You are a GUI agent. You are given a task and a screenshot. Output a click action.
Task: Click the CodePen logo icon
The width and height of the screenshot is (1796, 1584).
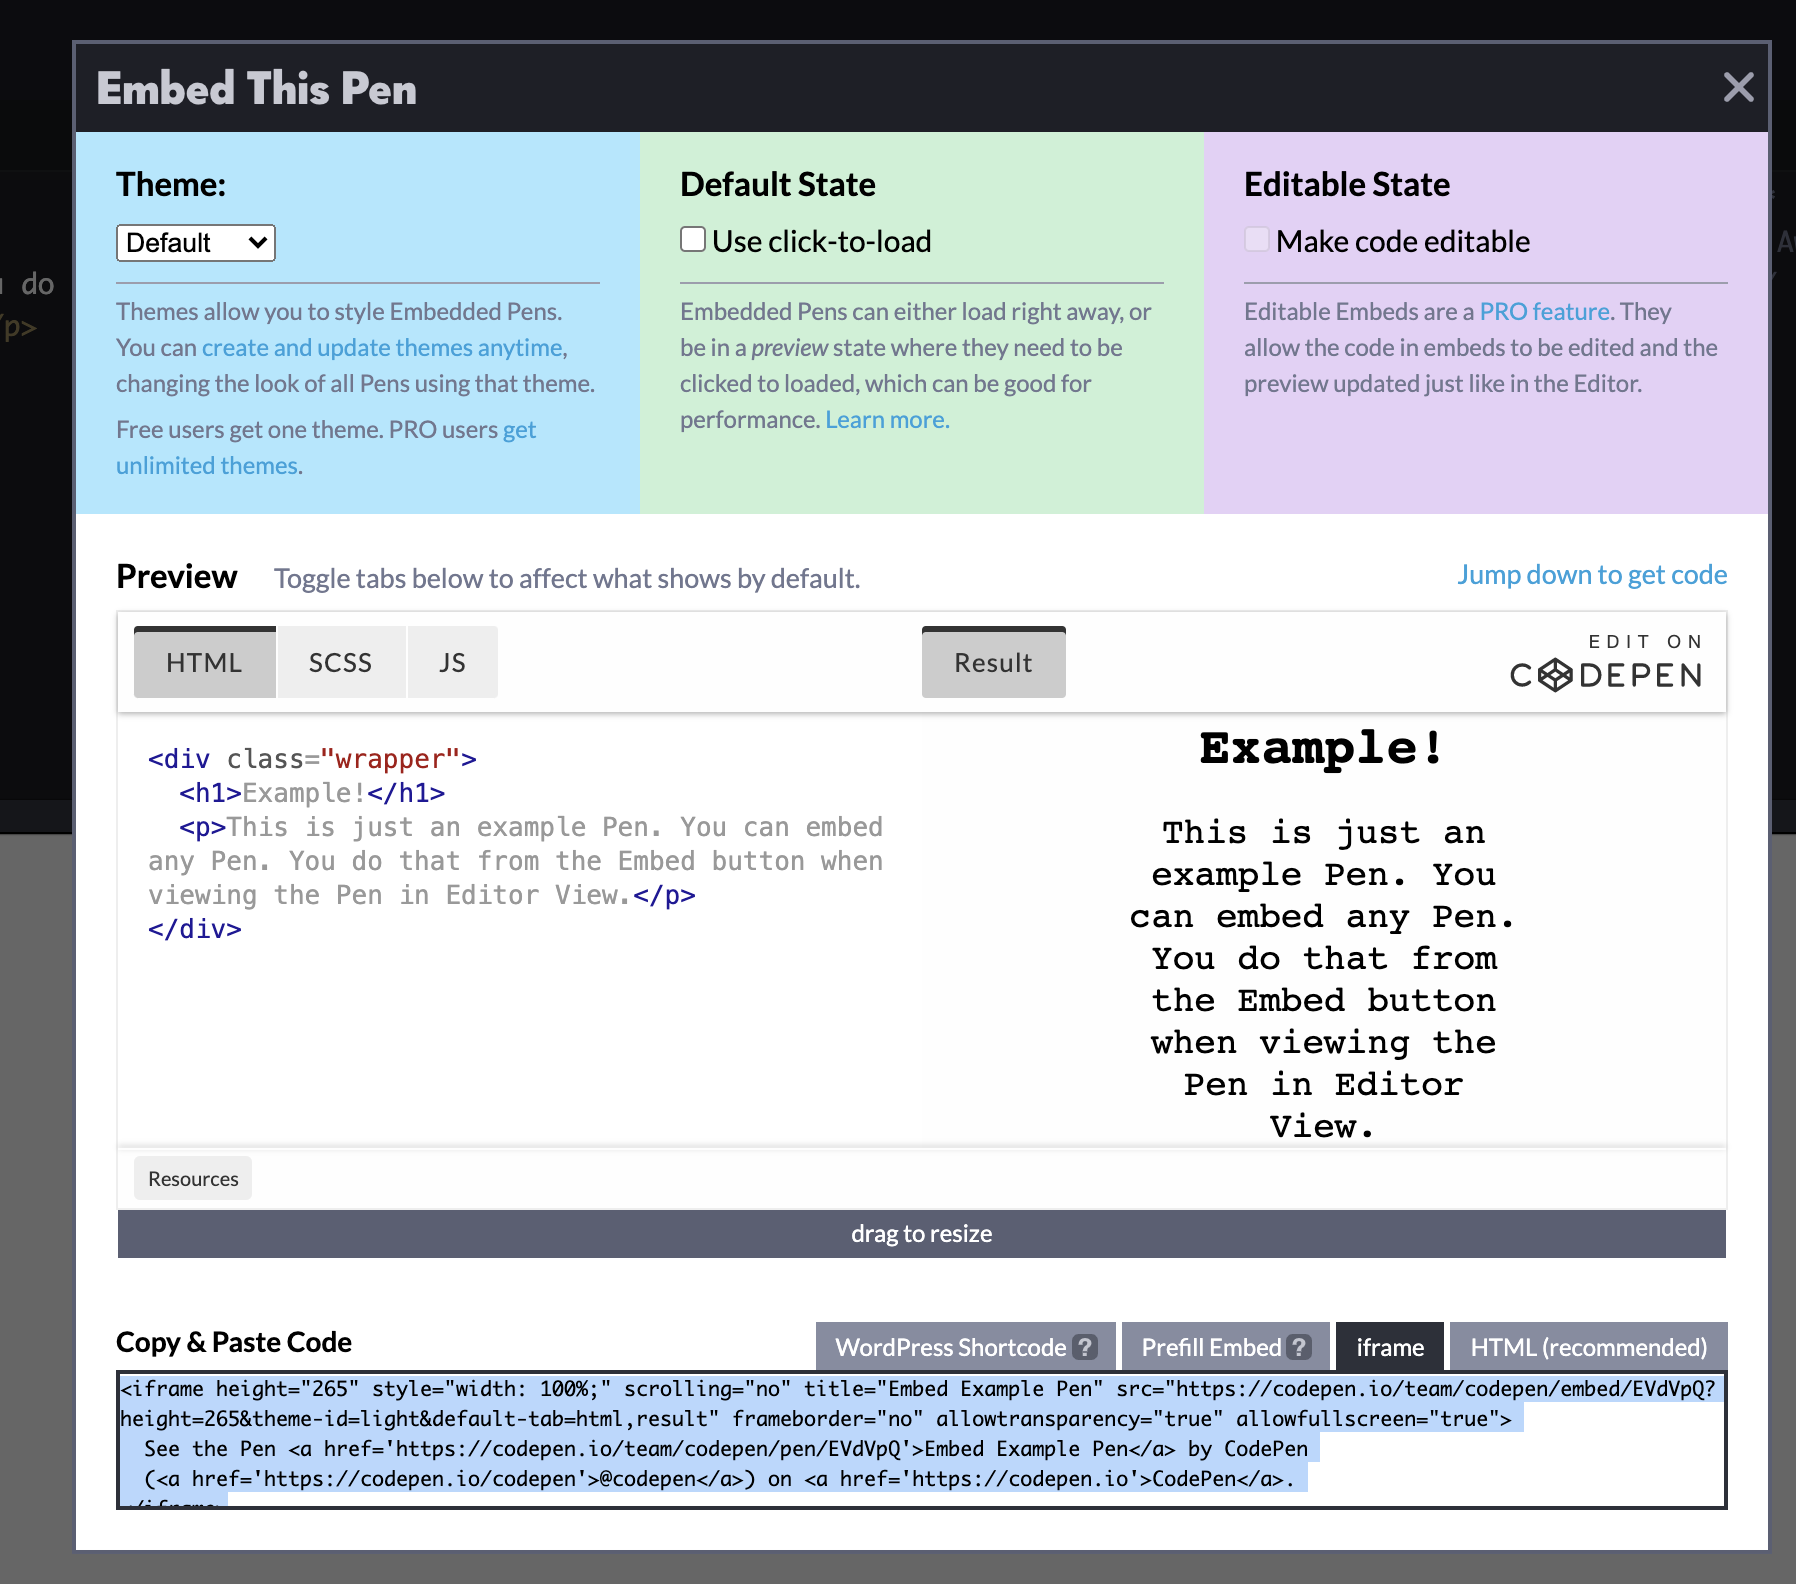tap(1554, 676)
